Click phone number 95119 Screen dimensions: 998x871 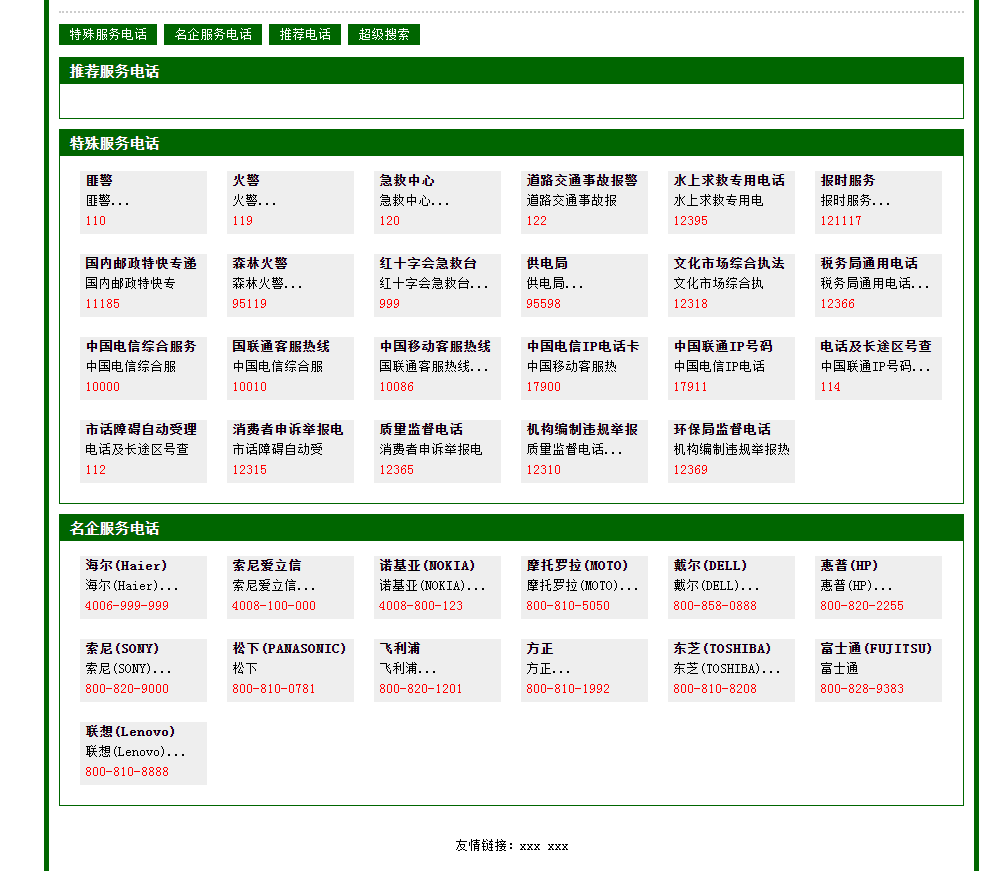250,304
